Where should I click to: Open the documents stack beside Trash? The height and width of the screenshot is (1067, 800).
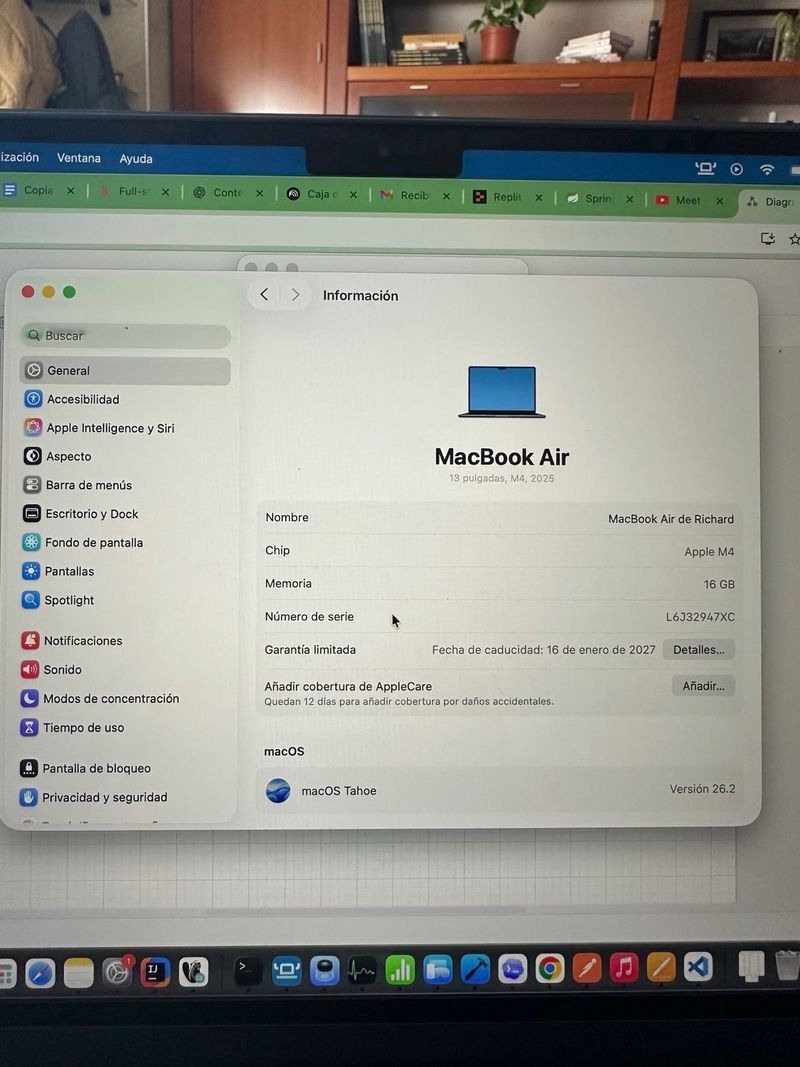tap(750, 966)
